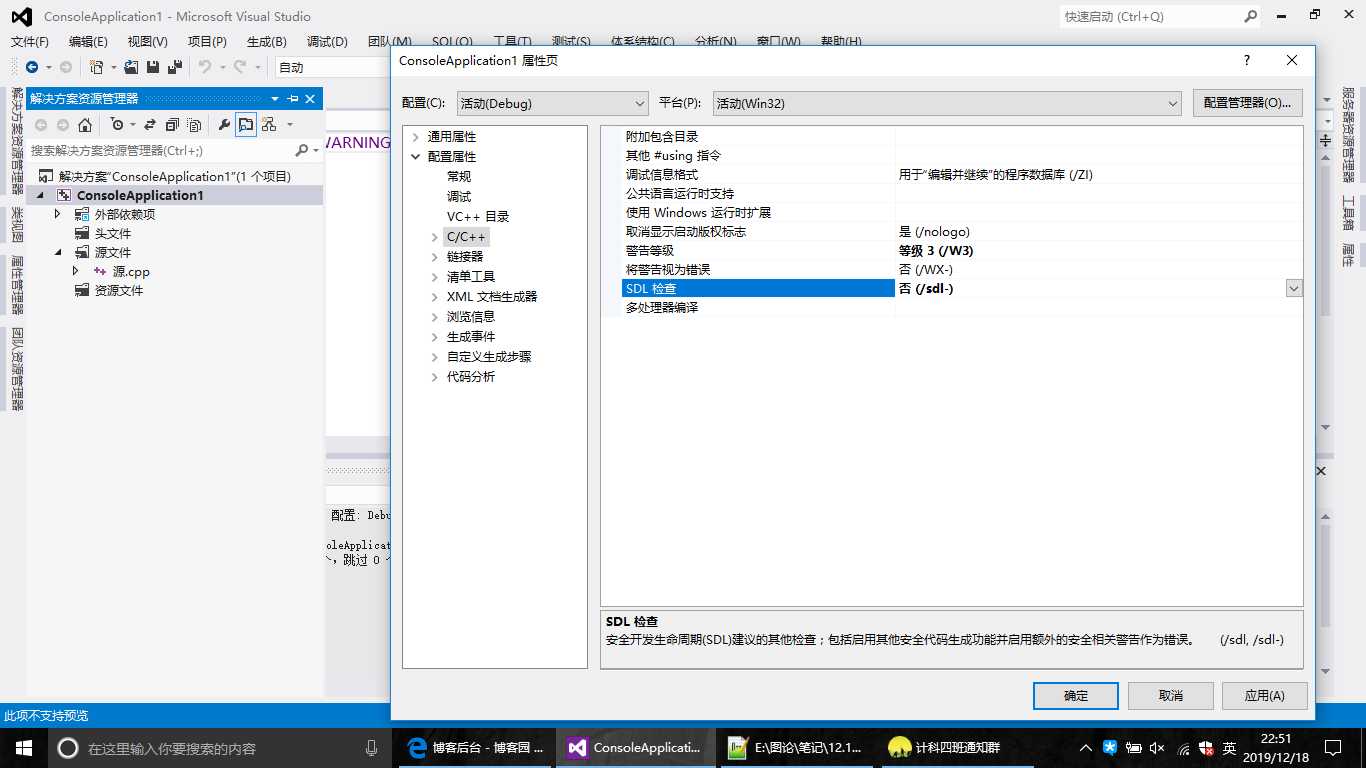The image size is (1366, 768).
Task: Expand the 通用属性 tree node
Action: coord(415,136)
